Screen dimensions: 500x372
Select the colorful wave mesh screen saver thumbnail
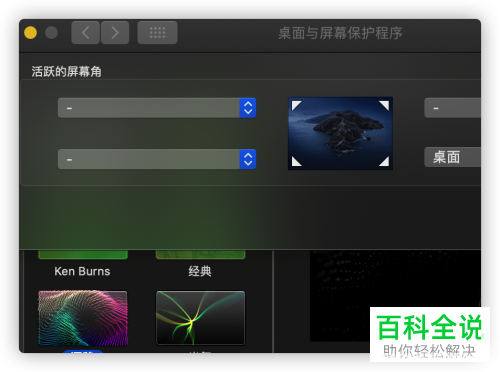(x=83, y=318)
